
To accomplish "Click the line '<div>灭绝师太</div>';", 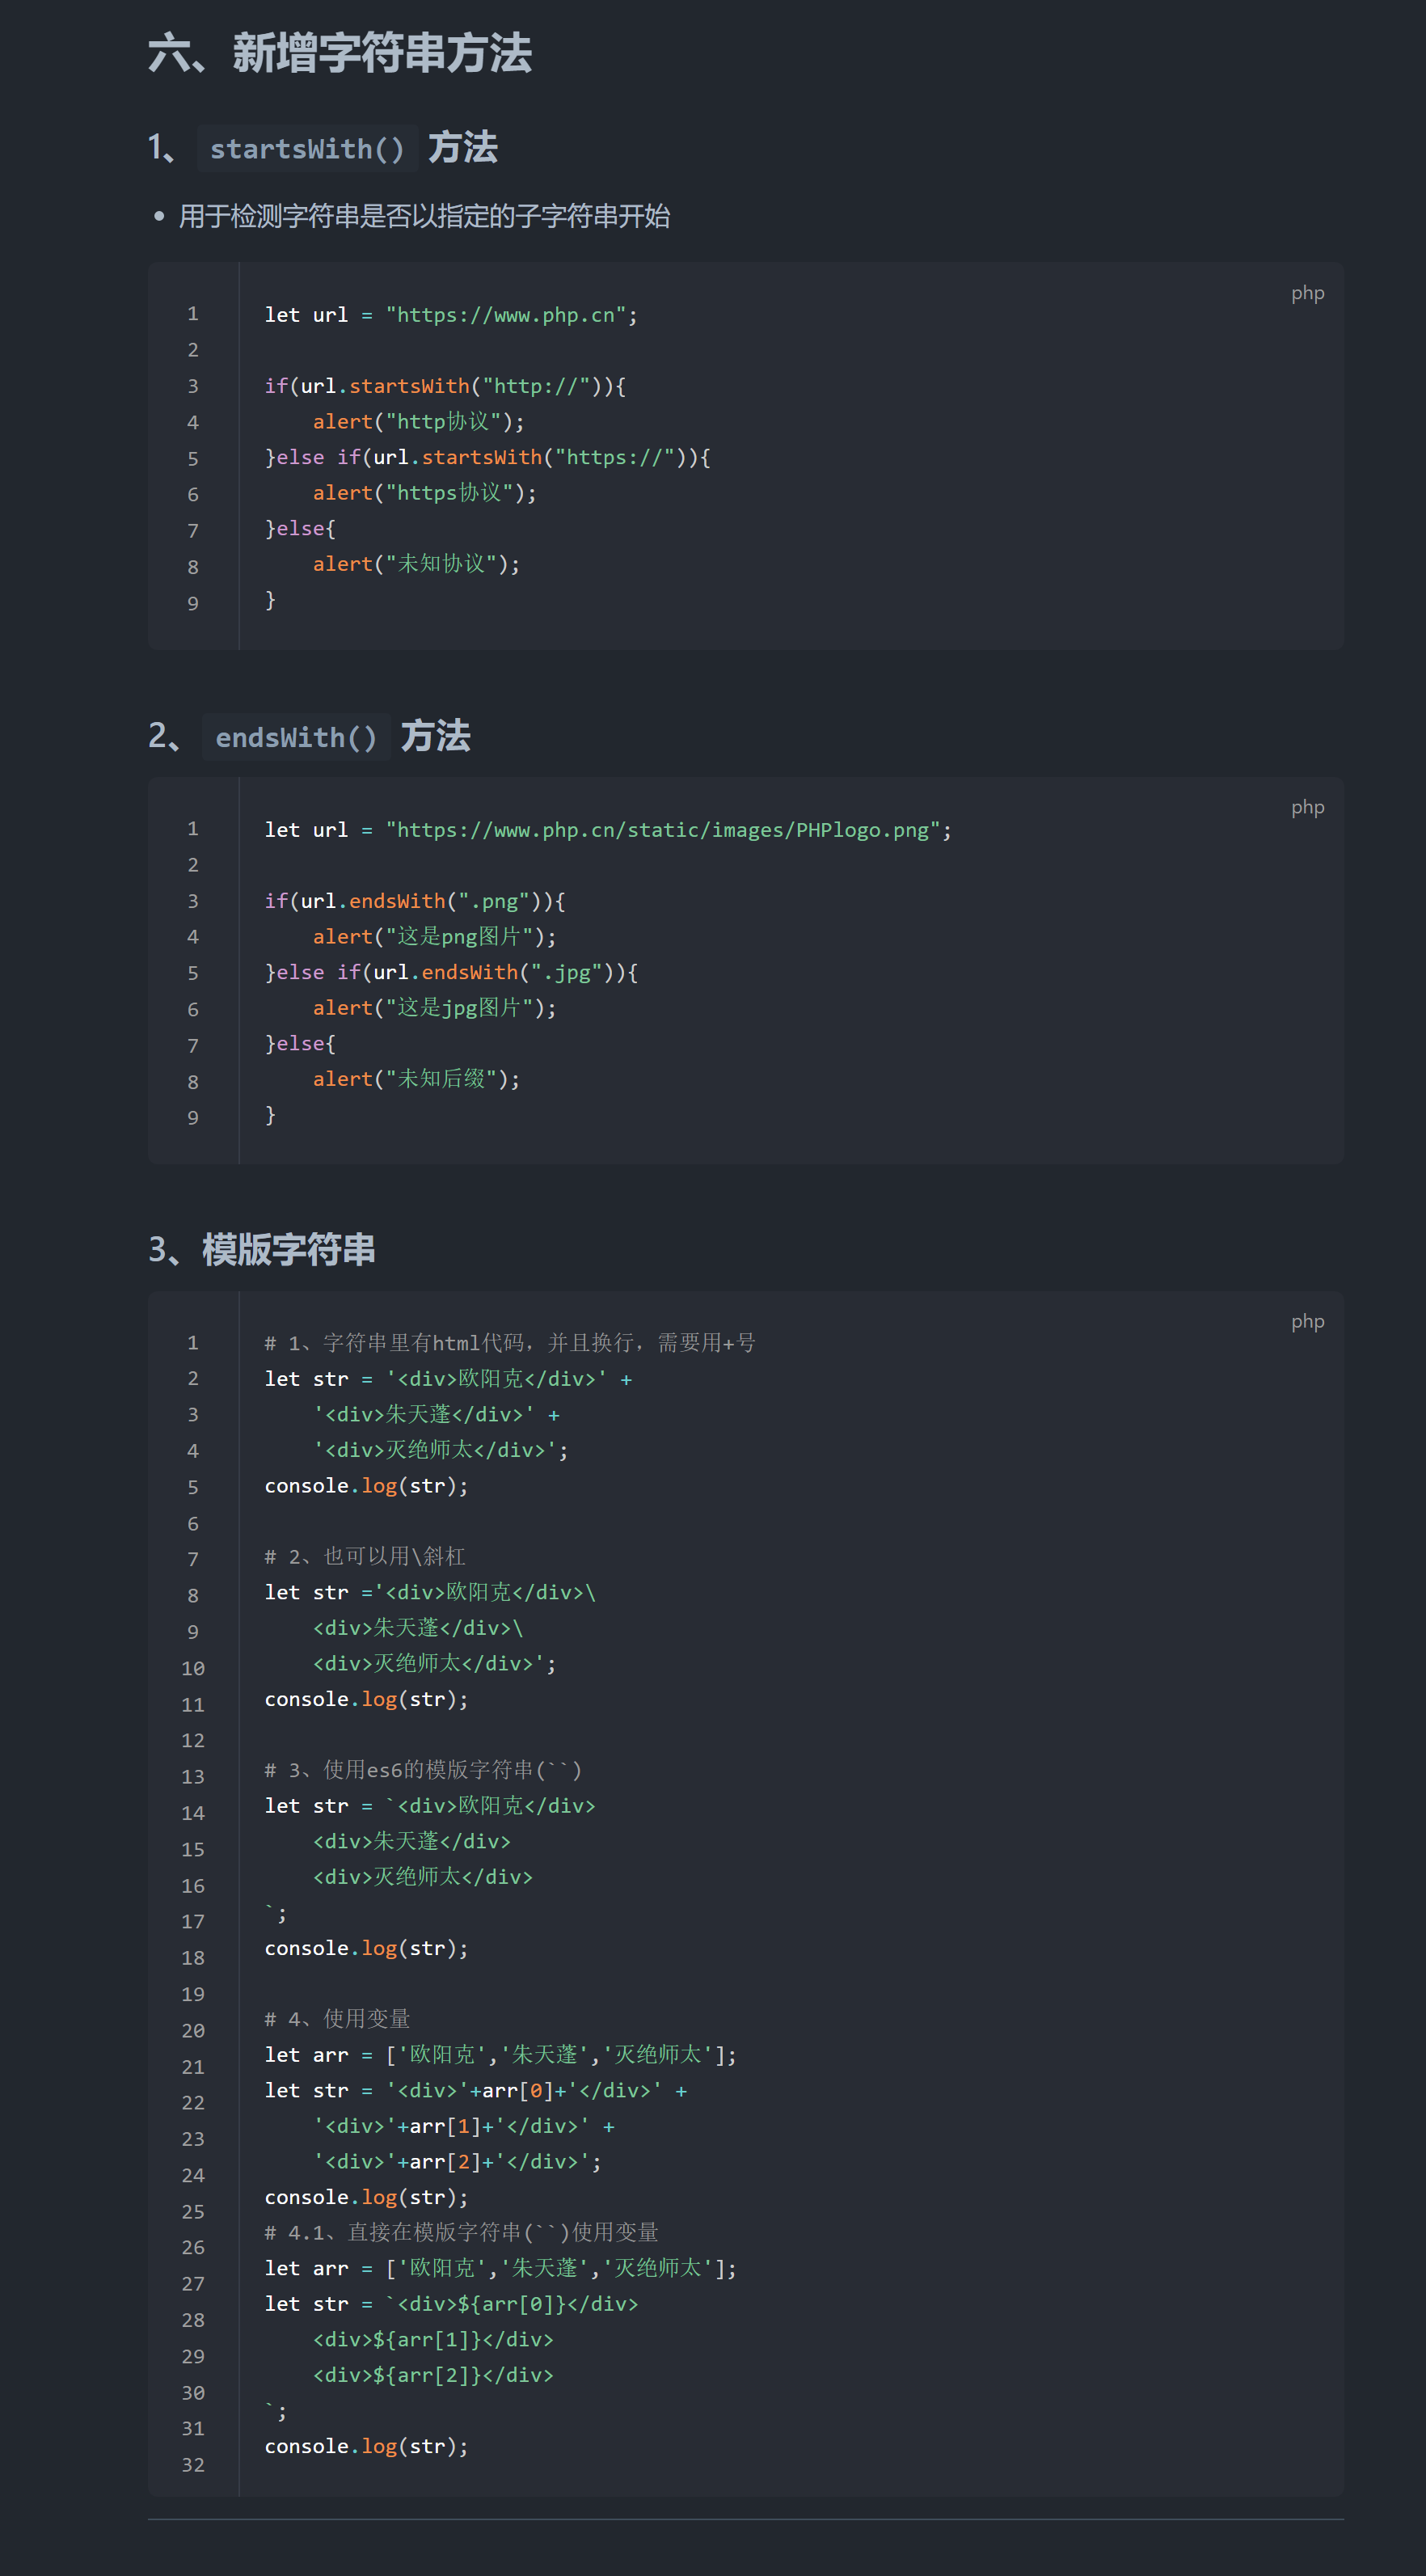I will [440, 1450].
